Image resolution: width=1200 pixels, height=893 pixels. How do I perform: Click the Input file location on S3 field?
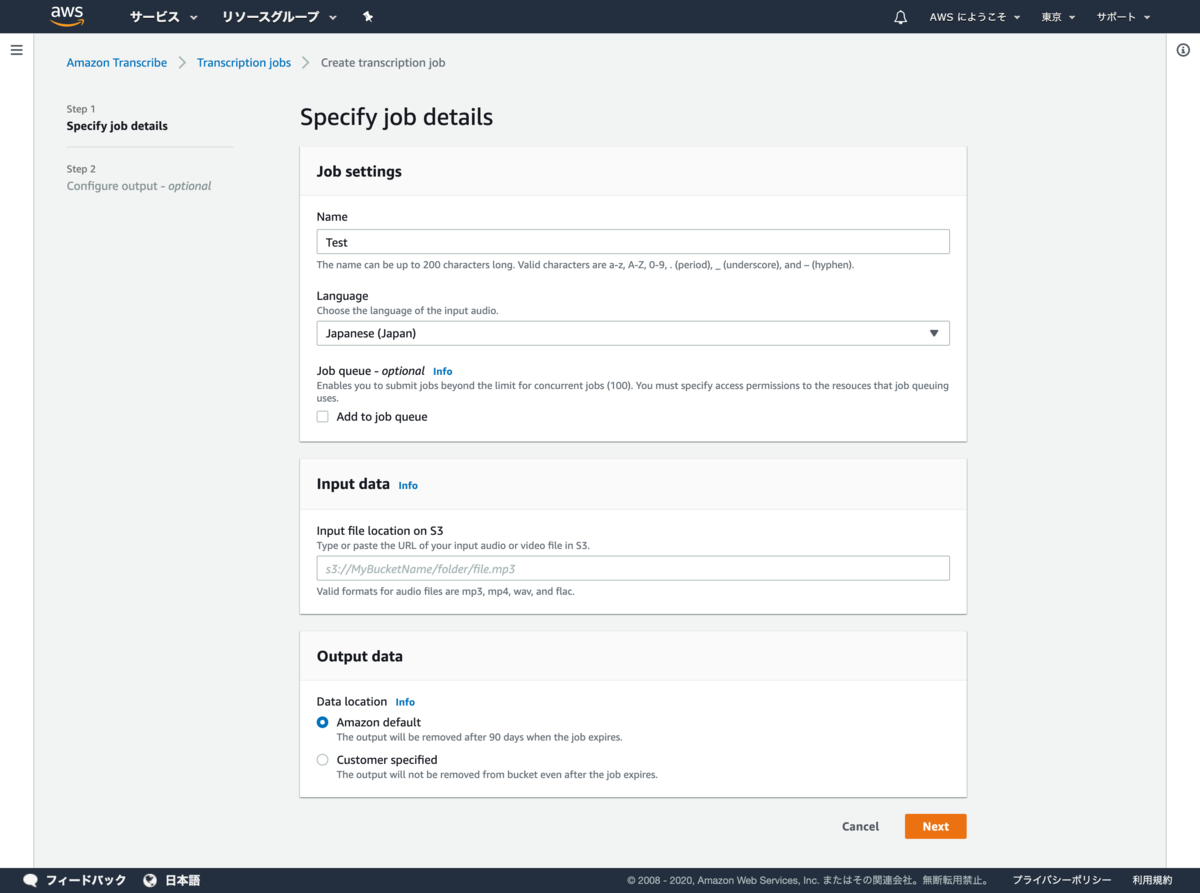tap(633, 568)
